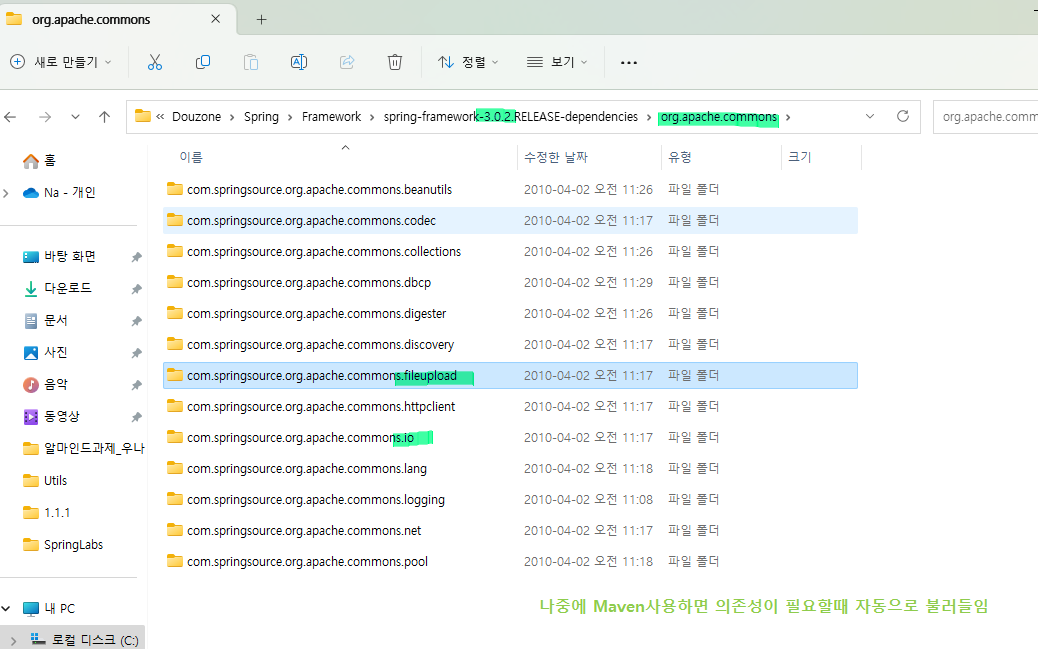Image resolution: width=1038 pixels, height=649 pixels.
Task: Sort by the 유형 column header
Action: click(x=721, y=157)
